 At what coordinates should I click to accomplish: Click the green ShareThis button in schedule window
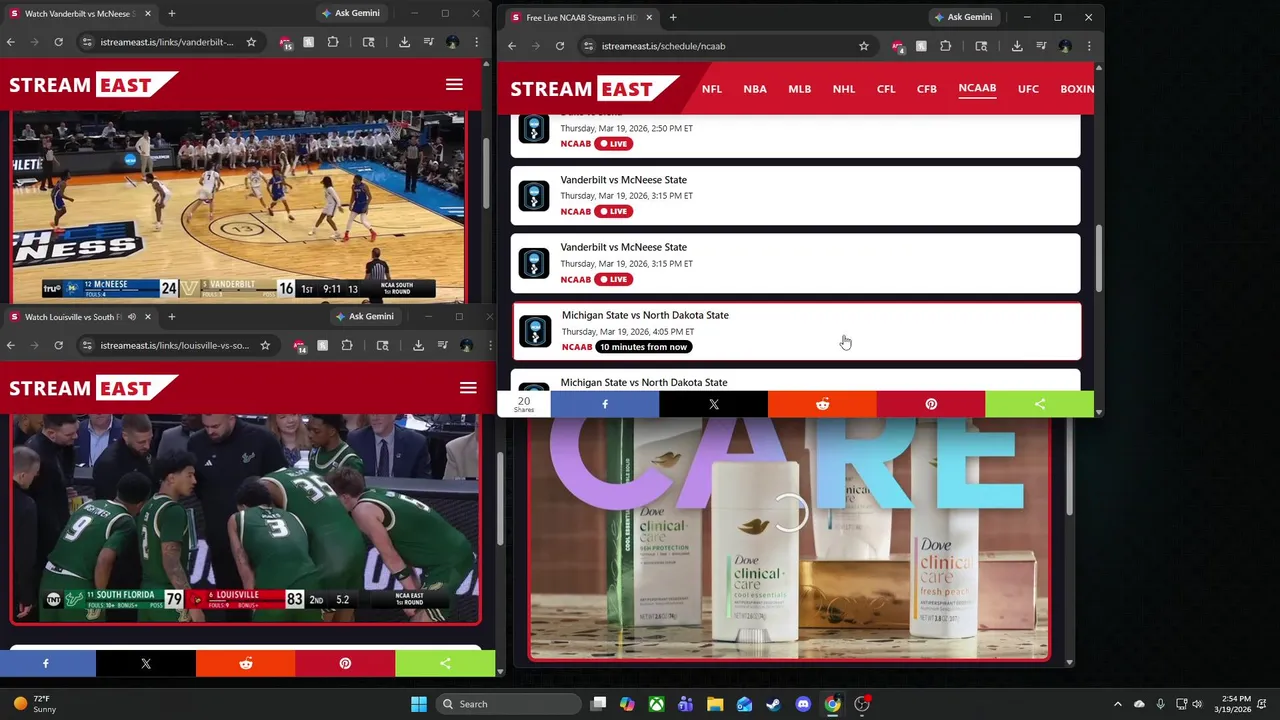click(x=1040, y=404)
